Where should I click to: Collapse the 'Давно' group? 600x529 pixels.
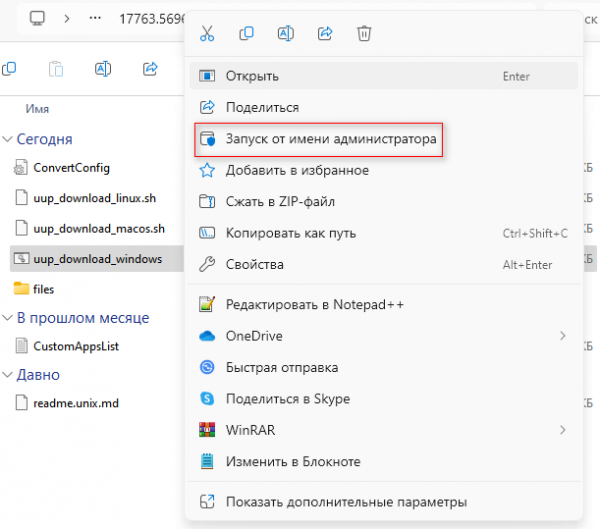pyautogui.click(x=7, y=374)
